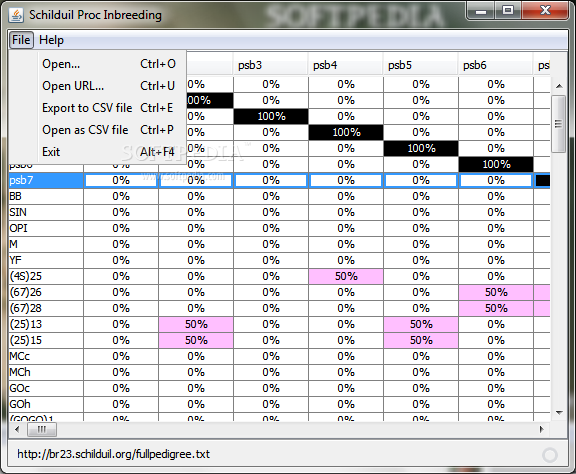Select the (25)13 row label
Viewport: 576px width, 474px height.
[46, 324]
